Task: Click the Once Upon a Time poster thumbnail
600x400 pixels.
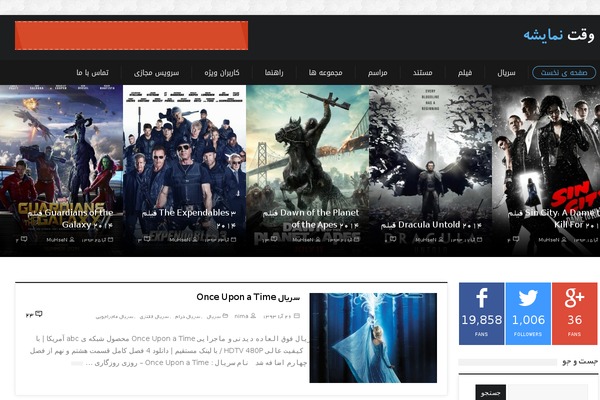Action: coord(373,338)
